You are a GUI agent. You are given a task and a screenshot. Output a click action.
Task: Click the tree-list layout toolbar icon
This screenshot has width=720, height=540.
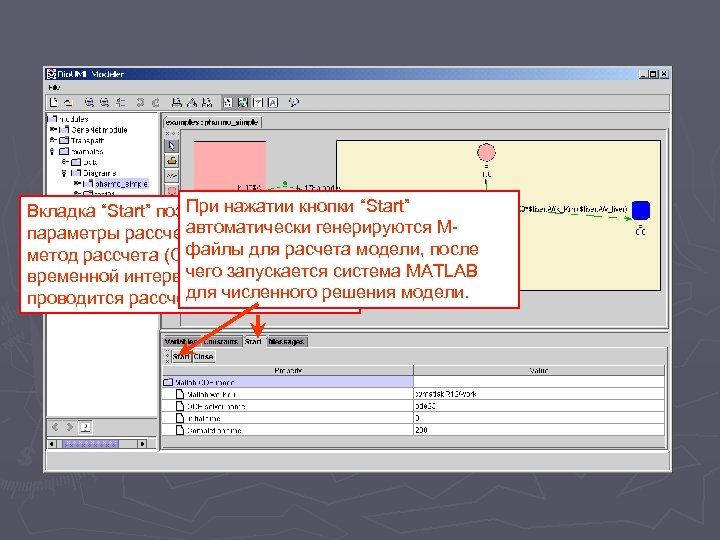tap(120, 102)
